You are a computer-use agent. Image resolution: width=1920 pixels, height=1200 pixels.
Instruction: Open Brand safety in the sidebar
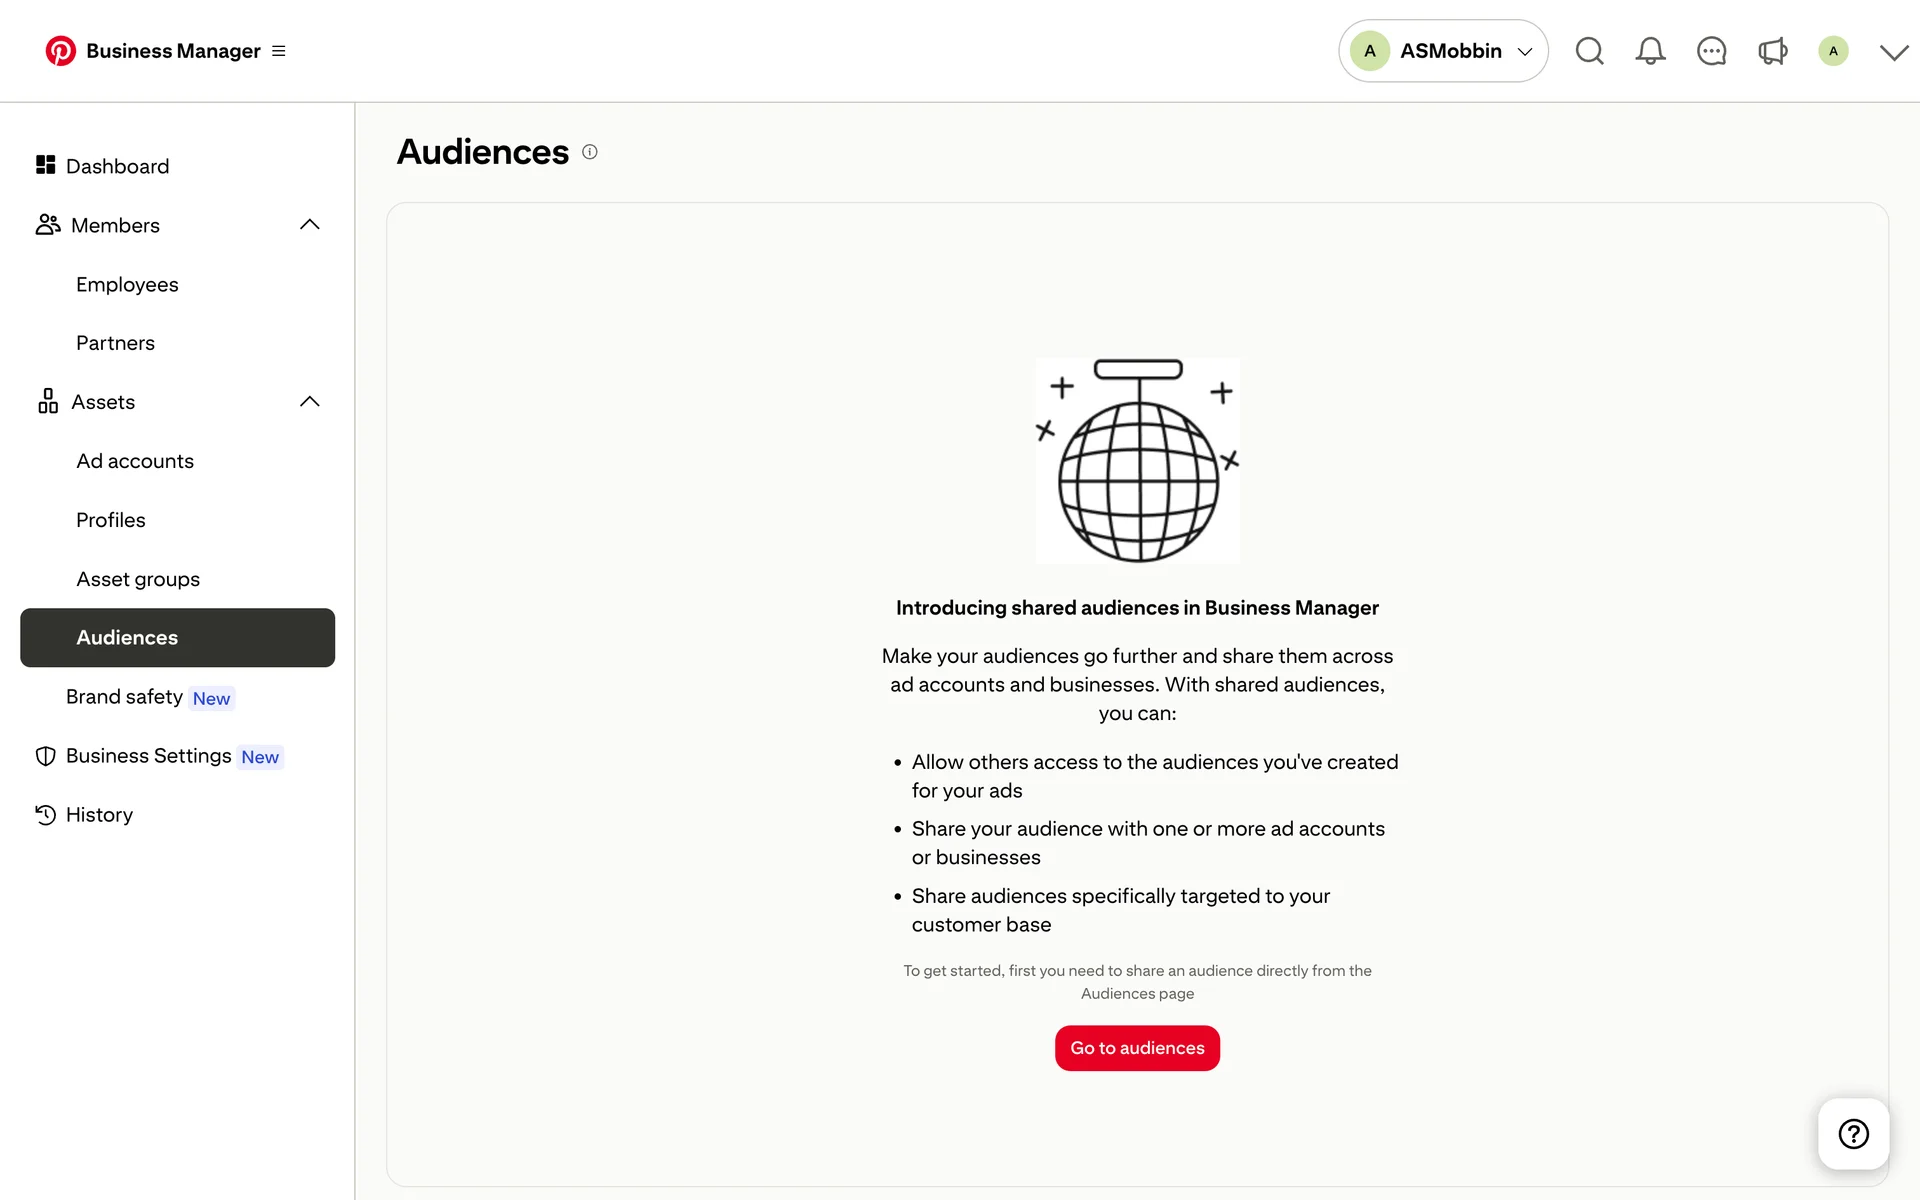125,697
